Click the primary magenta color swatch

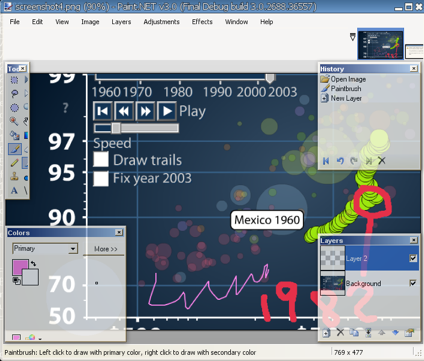pyautogui.click(x=20, y=268)
